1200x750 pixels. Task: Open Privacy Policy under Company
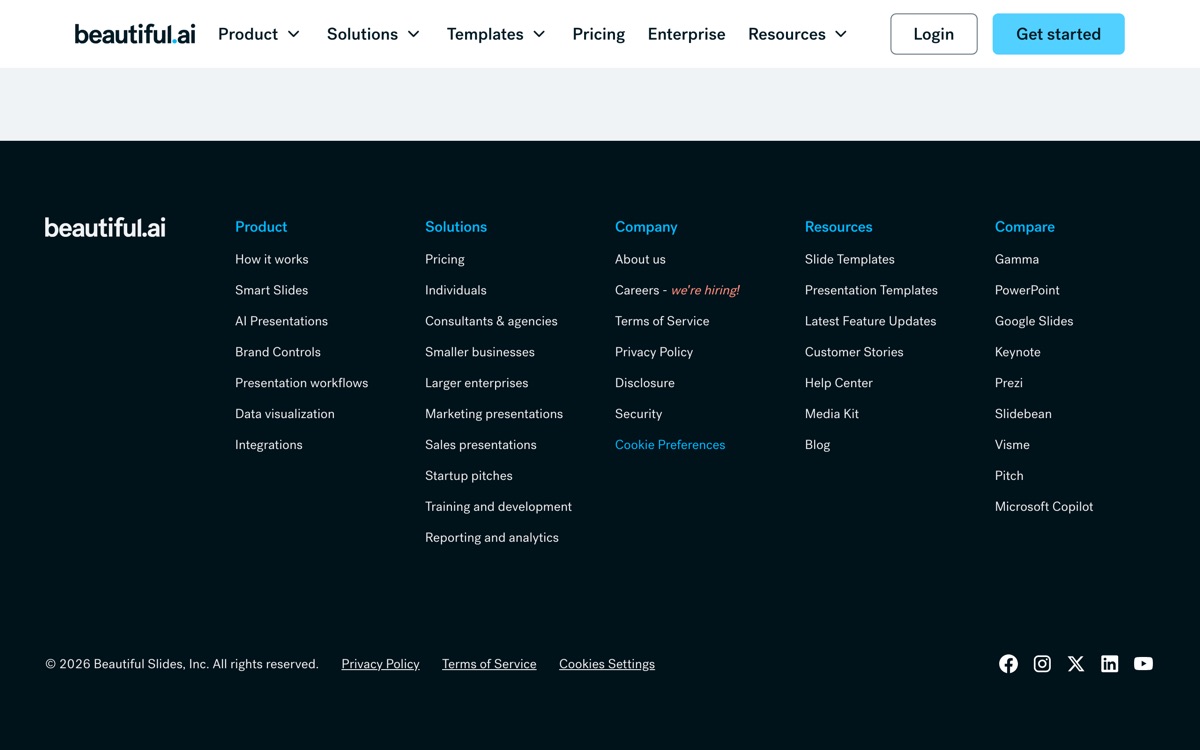(x=654, y=352)
